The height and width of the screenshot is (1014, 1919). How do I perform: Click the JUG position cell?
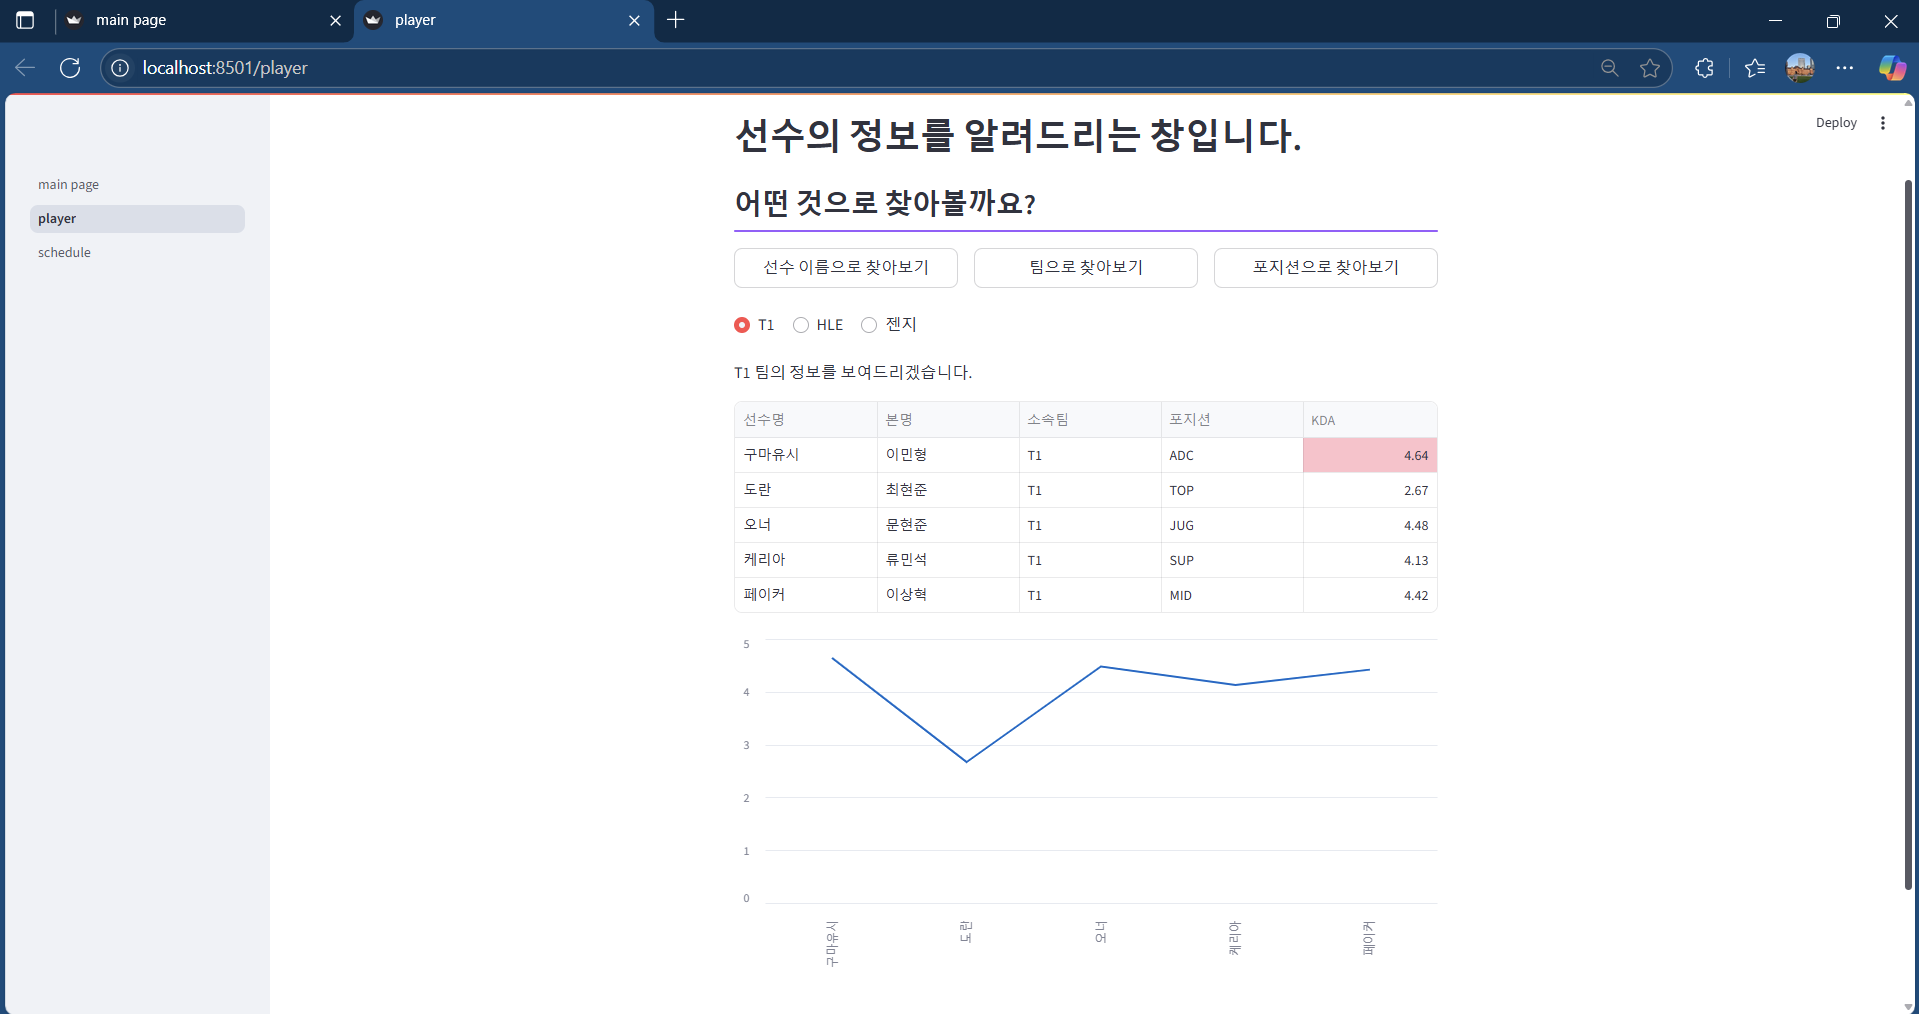click(x=1232, y=525)
